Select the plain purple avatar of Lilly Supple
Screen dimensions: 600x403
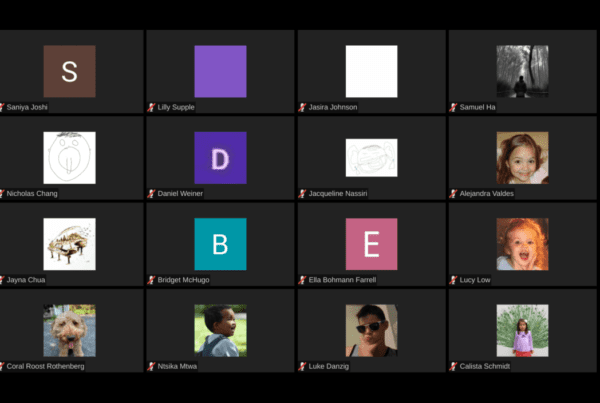220,71
